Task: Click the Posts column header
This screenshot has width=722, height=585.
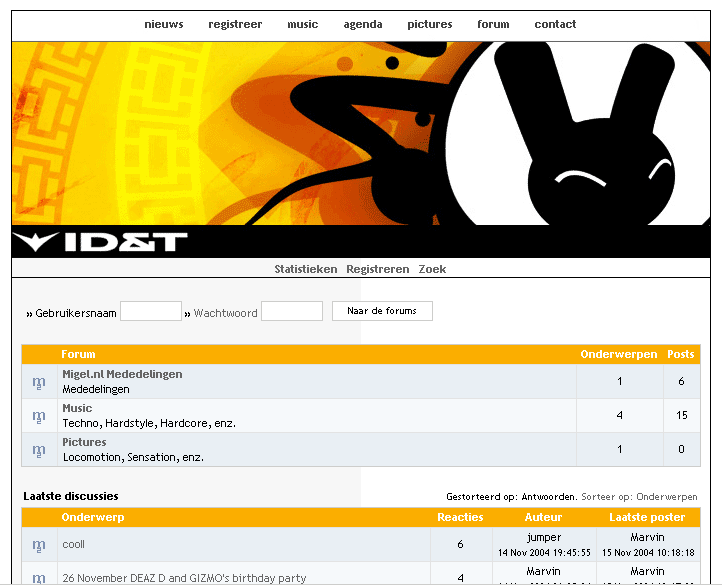Action: [x=681, y=354]
